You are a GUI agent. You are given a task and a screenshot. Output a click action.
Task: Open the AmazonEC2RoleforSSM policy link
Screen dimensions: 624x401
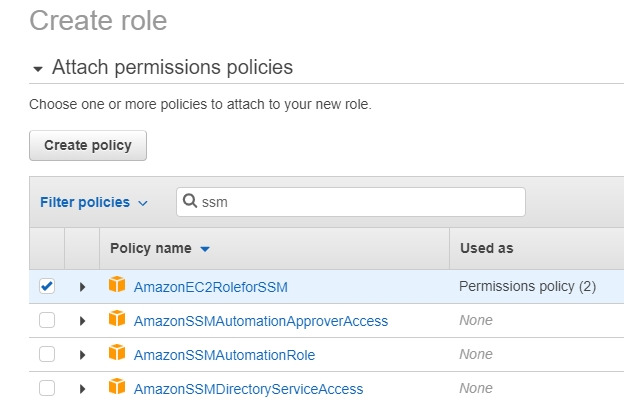coord(211,287)
